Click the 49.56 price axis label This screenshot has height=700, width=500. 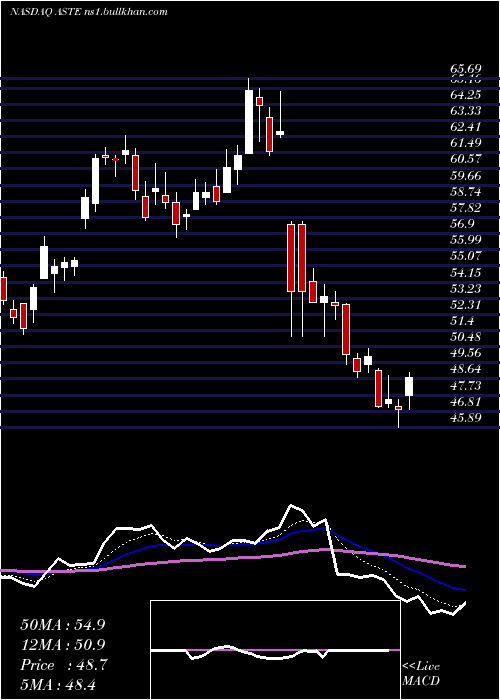point(466,353)
